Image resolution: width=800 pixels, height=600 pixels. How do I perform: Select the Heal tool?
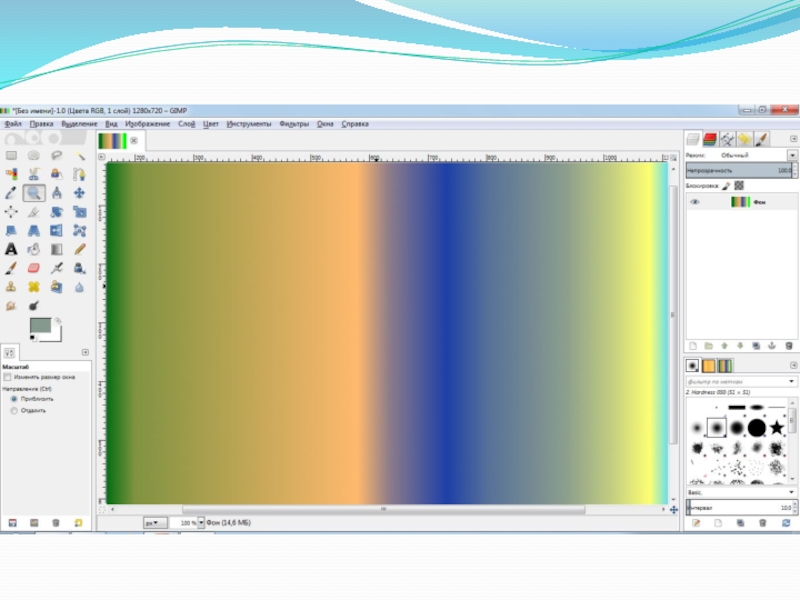[x=34, y=287]
